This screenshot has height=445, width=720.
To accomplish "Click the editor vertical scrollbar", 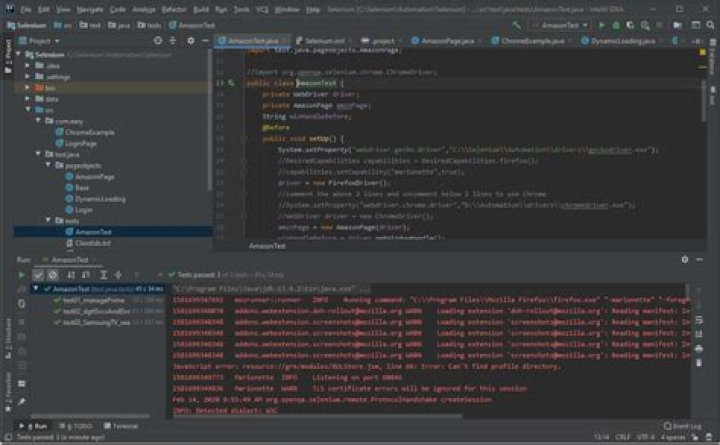I will pos(703,101).
